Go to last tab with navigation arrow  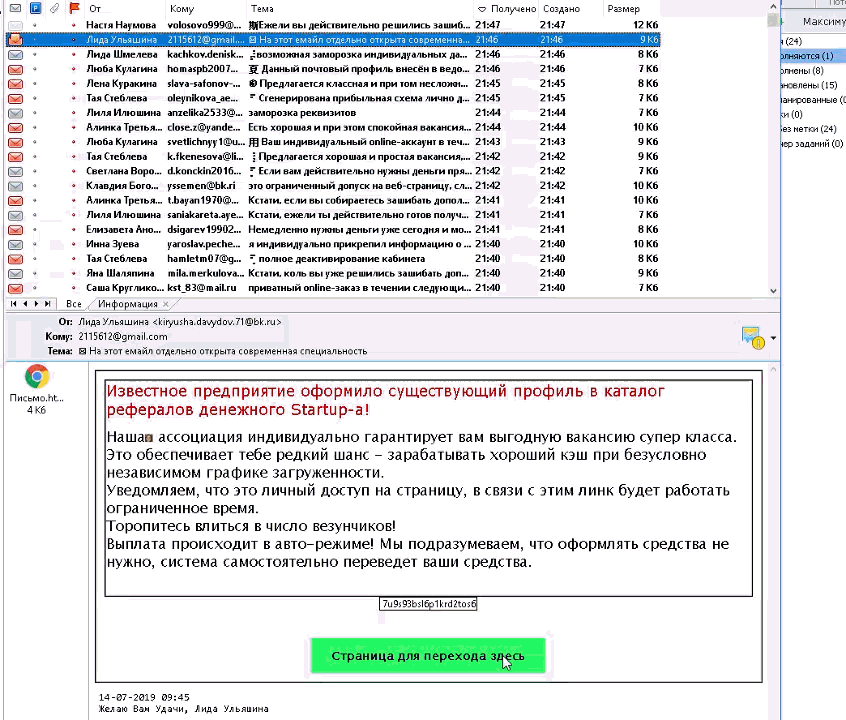(47, 304)
